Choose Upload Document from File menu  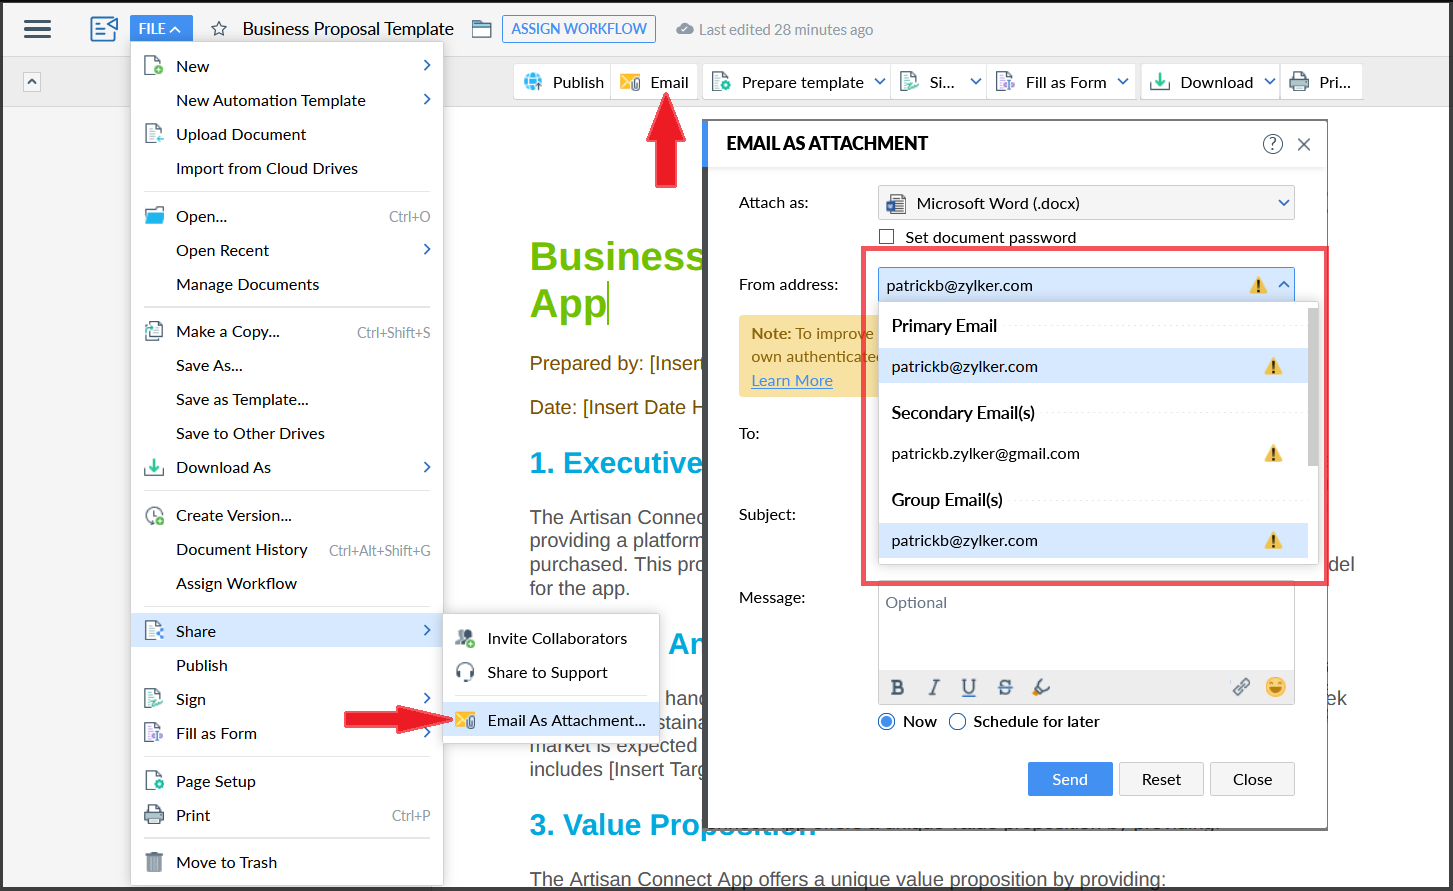pos(287,134)
